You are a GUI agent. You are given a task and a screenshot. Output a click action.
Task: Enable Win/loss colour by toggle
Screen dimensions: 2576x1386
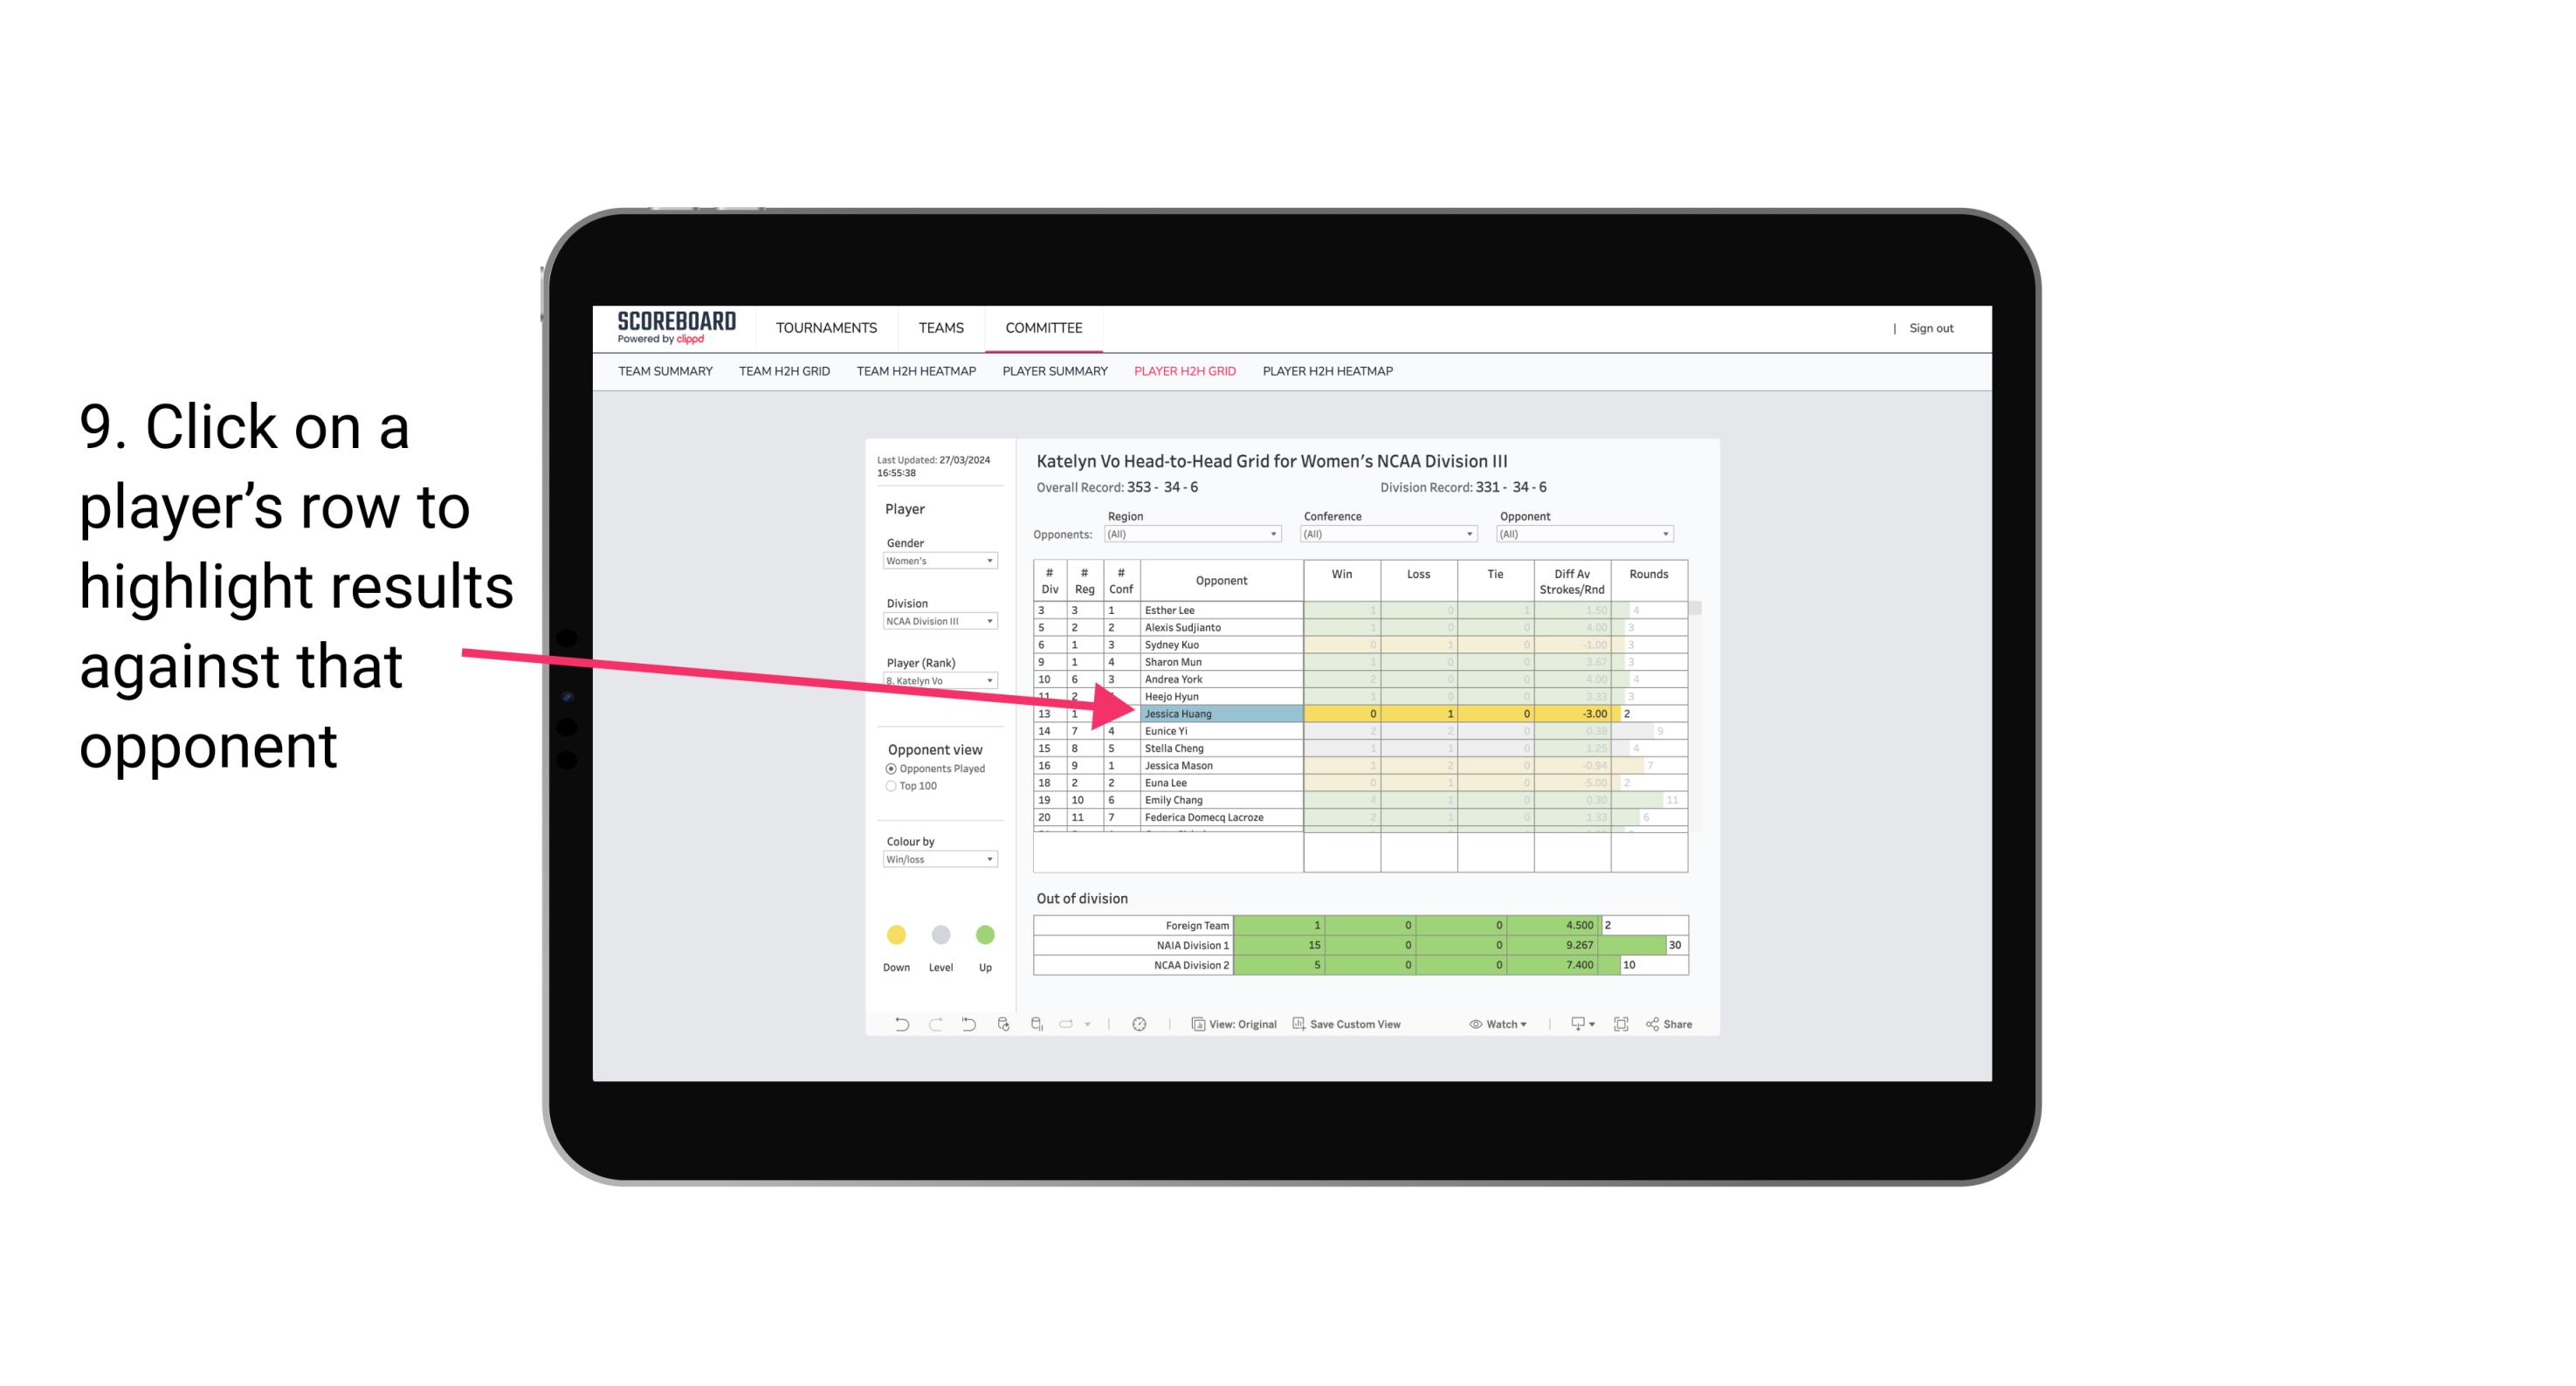pyautogui.click(x=933, y=865)
